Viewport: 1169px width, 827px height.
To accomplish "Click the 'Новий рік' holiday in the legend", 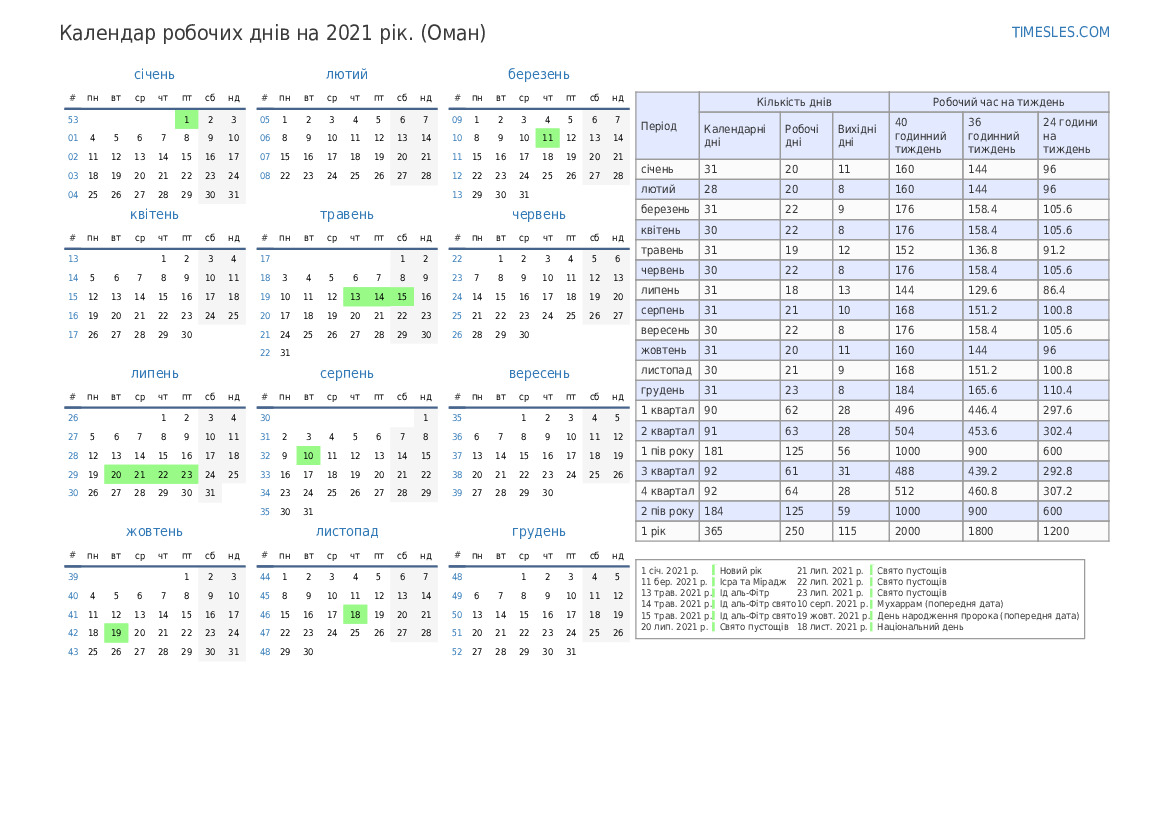I will (x=740, y=570).
